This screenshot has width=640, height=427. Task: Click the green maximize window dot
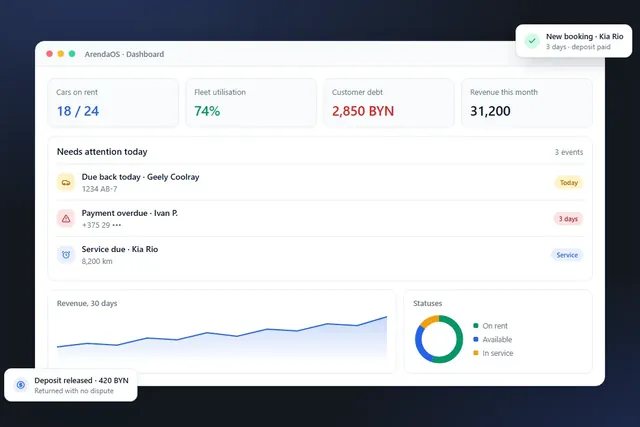(72, 54)
